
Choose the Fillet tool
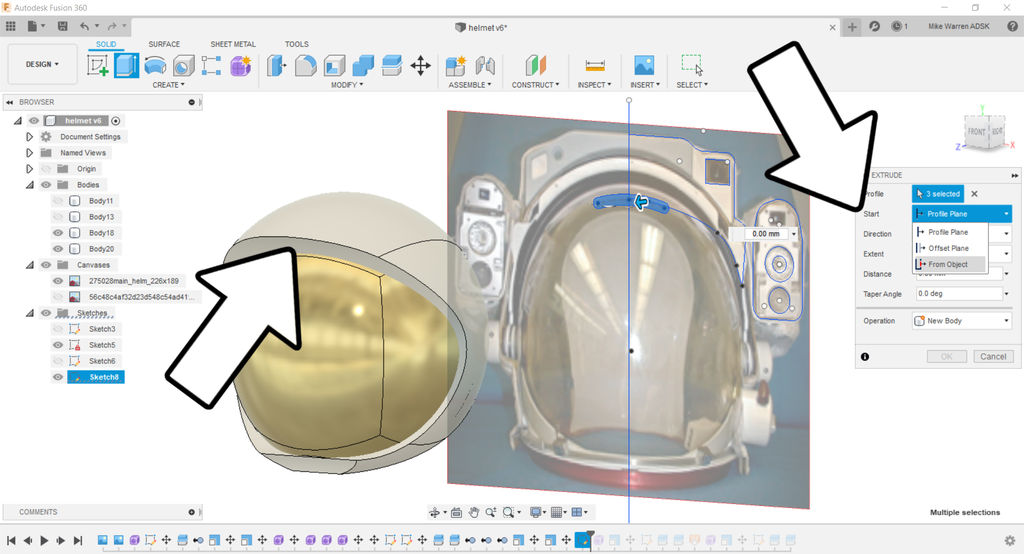[x=305, y=65]
